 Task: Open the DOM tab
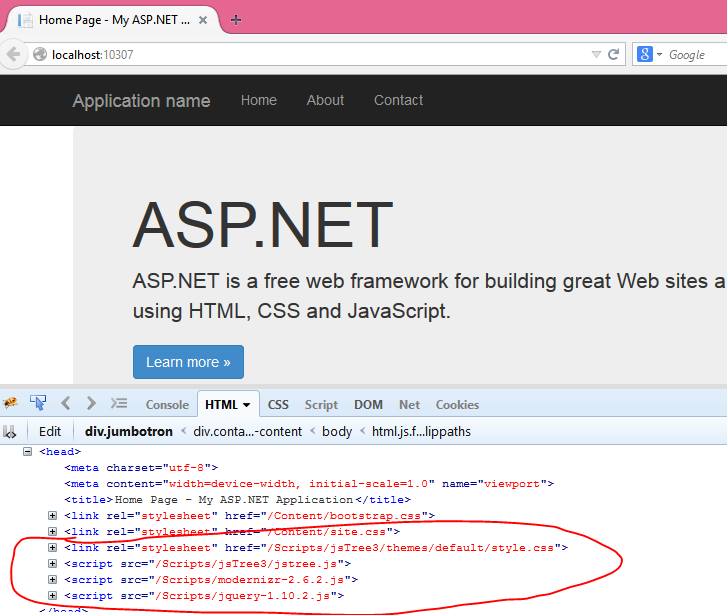point(369,405)
